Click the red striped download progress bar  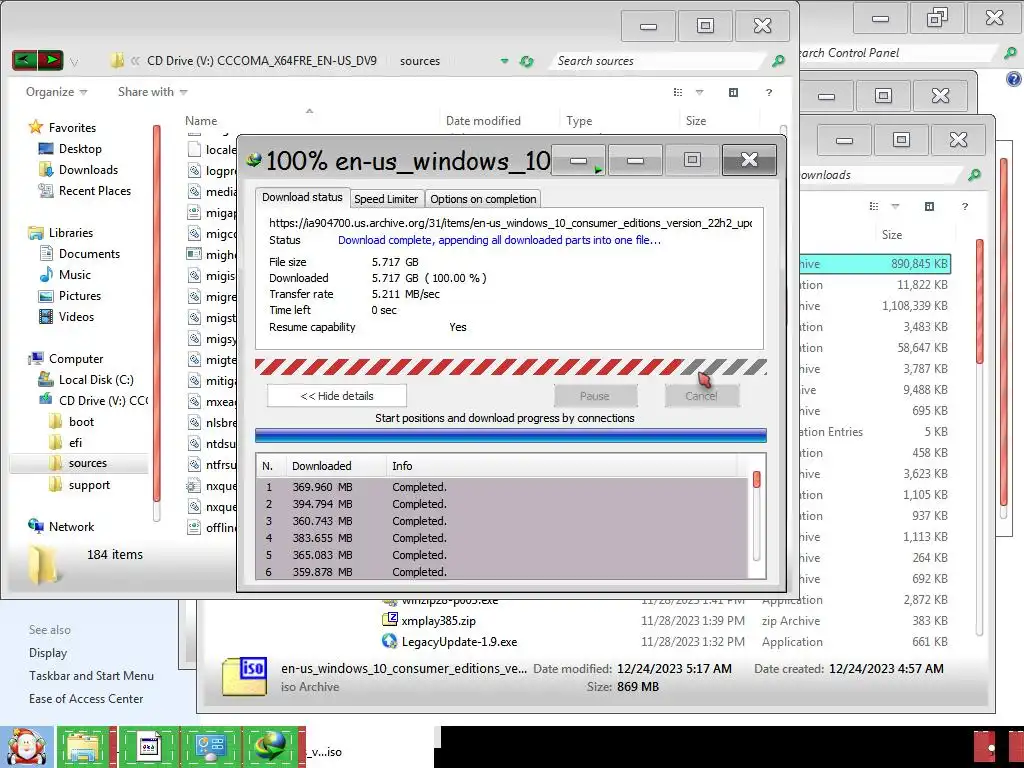[511, 366]
